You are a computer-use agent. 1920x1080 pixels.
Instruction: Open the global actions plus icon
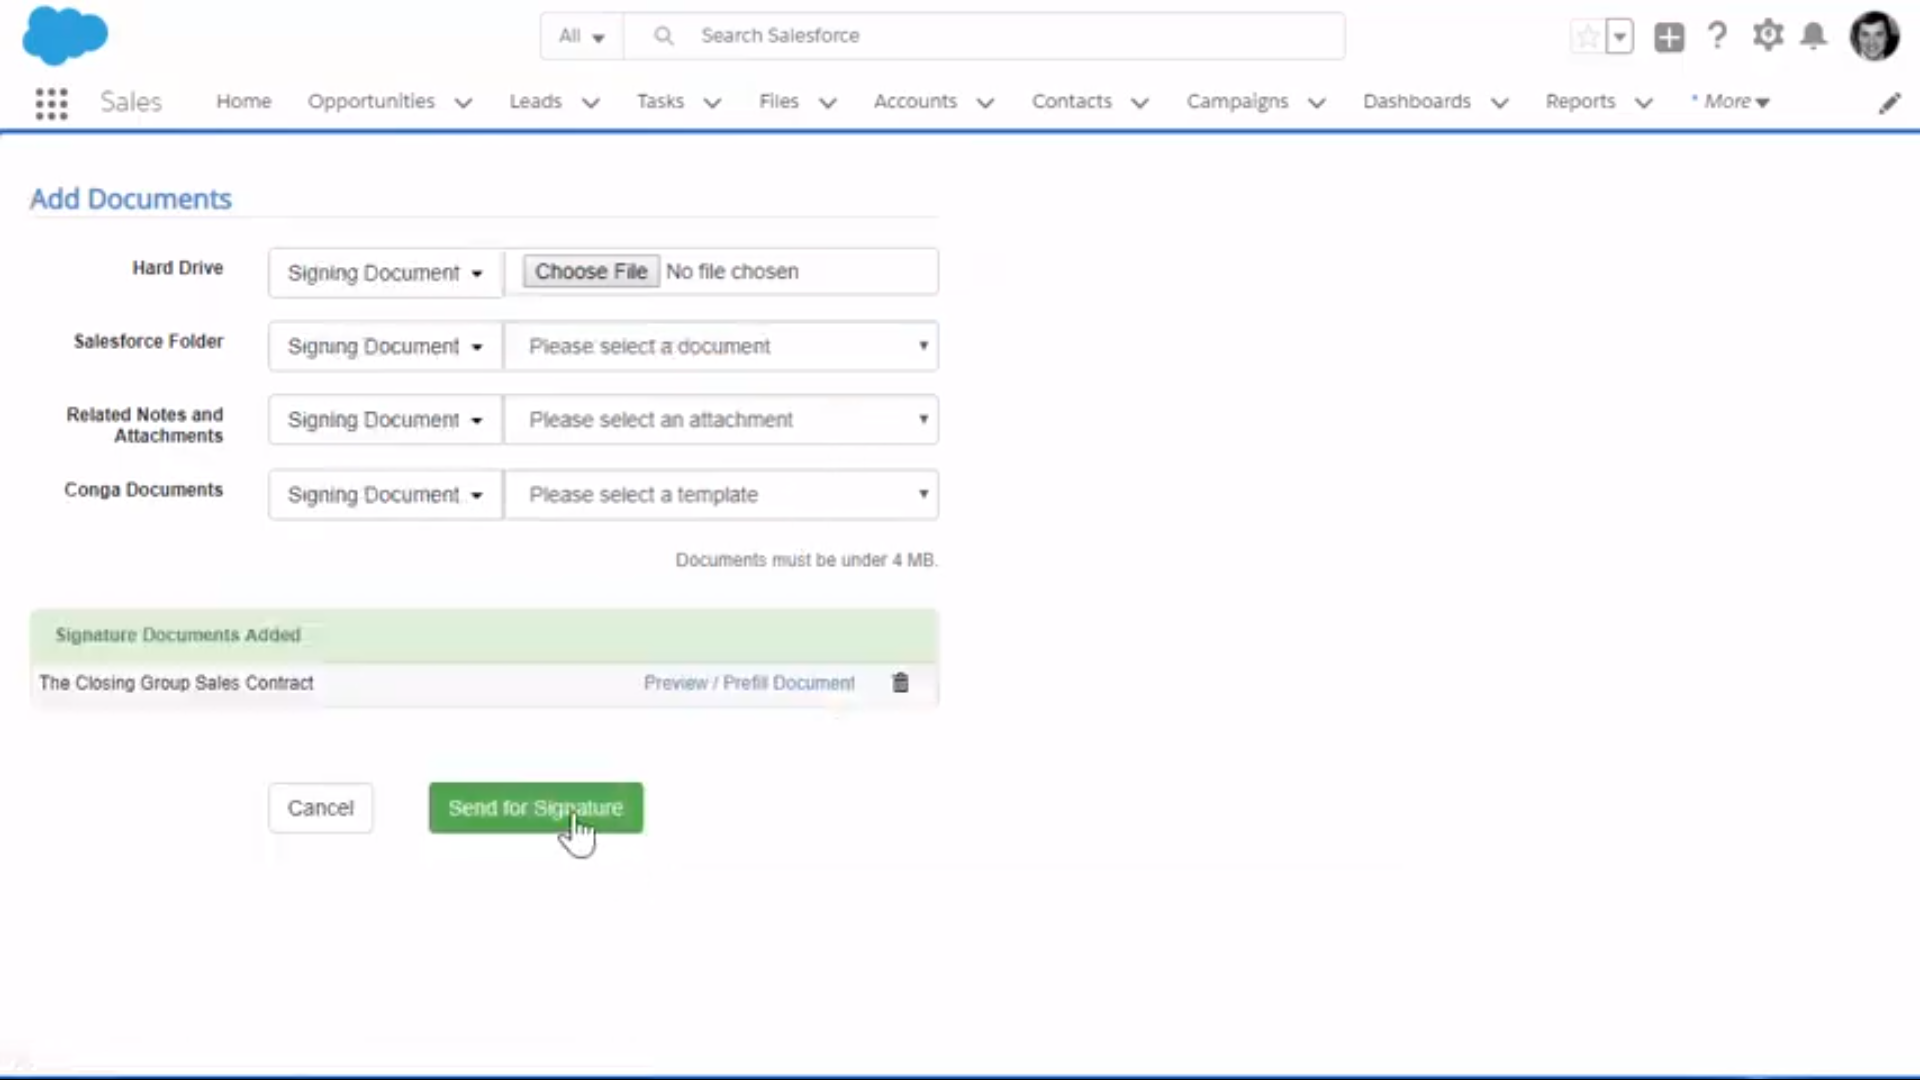pyautogui.click(x=1668, y=37)
